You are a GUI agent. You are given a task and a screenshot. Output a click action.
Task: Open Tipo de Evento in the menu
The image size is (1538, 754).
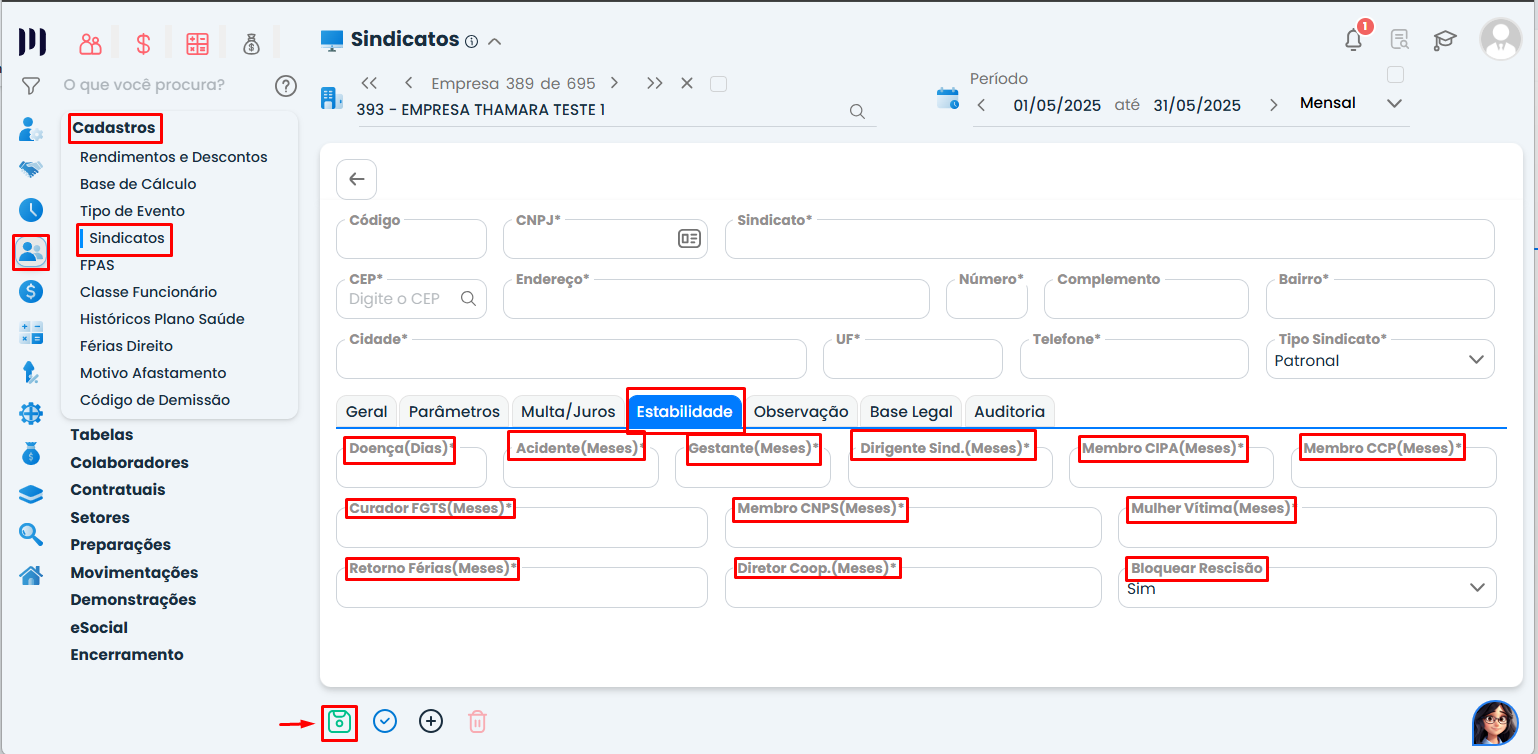click(x=132, y=211)
